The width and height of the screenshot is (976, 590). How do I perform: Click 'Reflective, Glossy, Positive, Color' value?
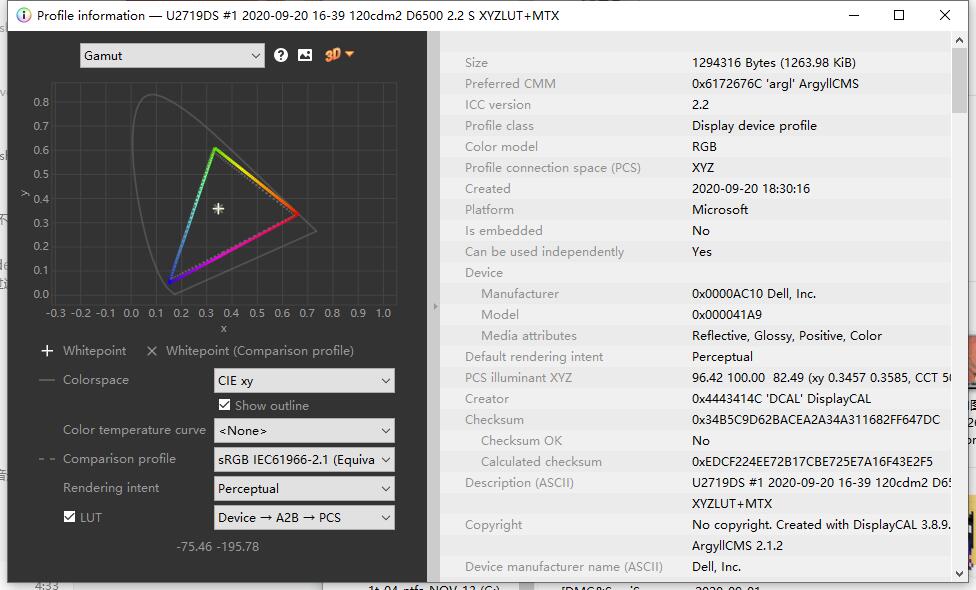tap(787, 335)
